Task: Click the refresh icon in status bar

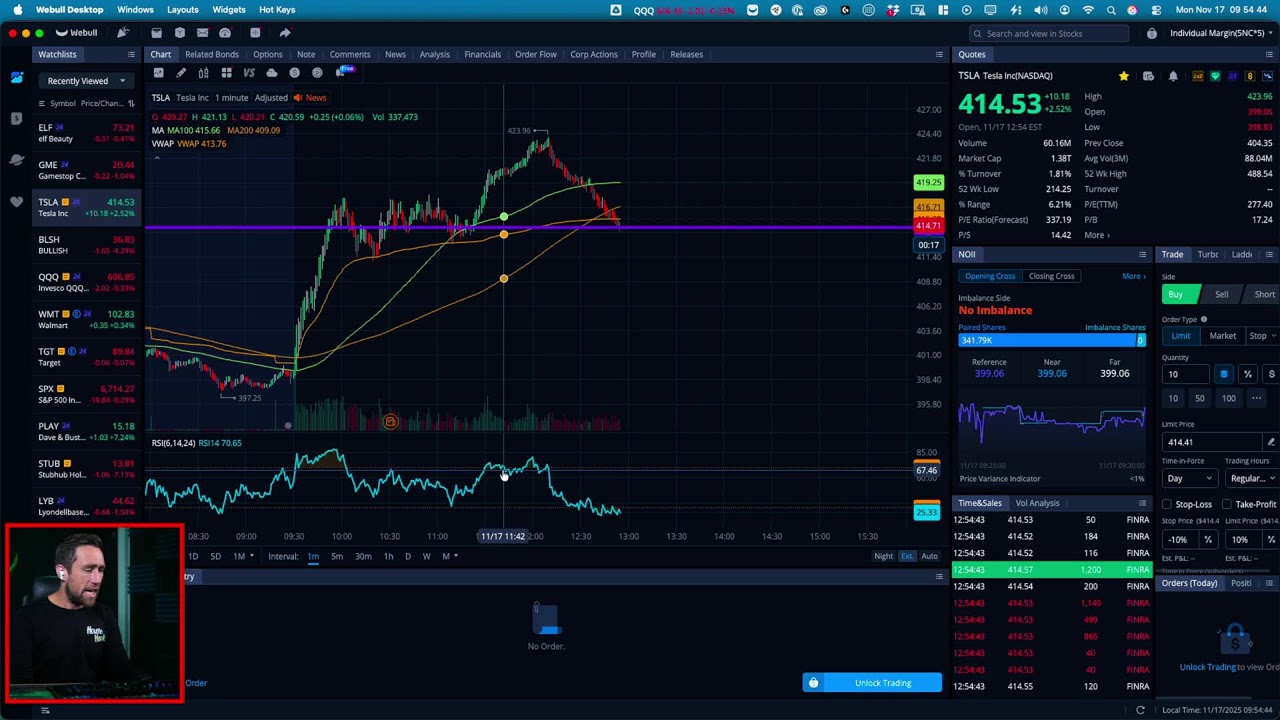Action: coord(1140,710)
